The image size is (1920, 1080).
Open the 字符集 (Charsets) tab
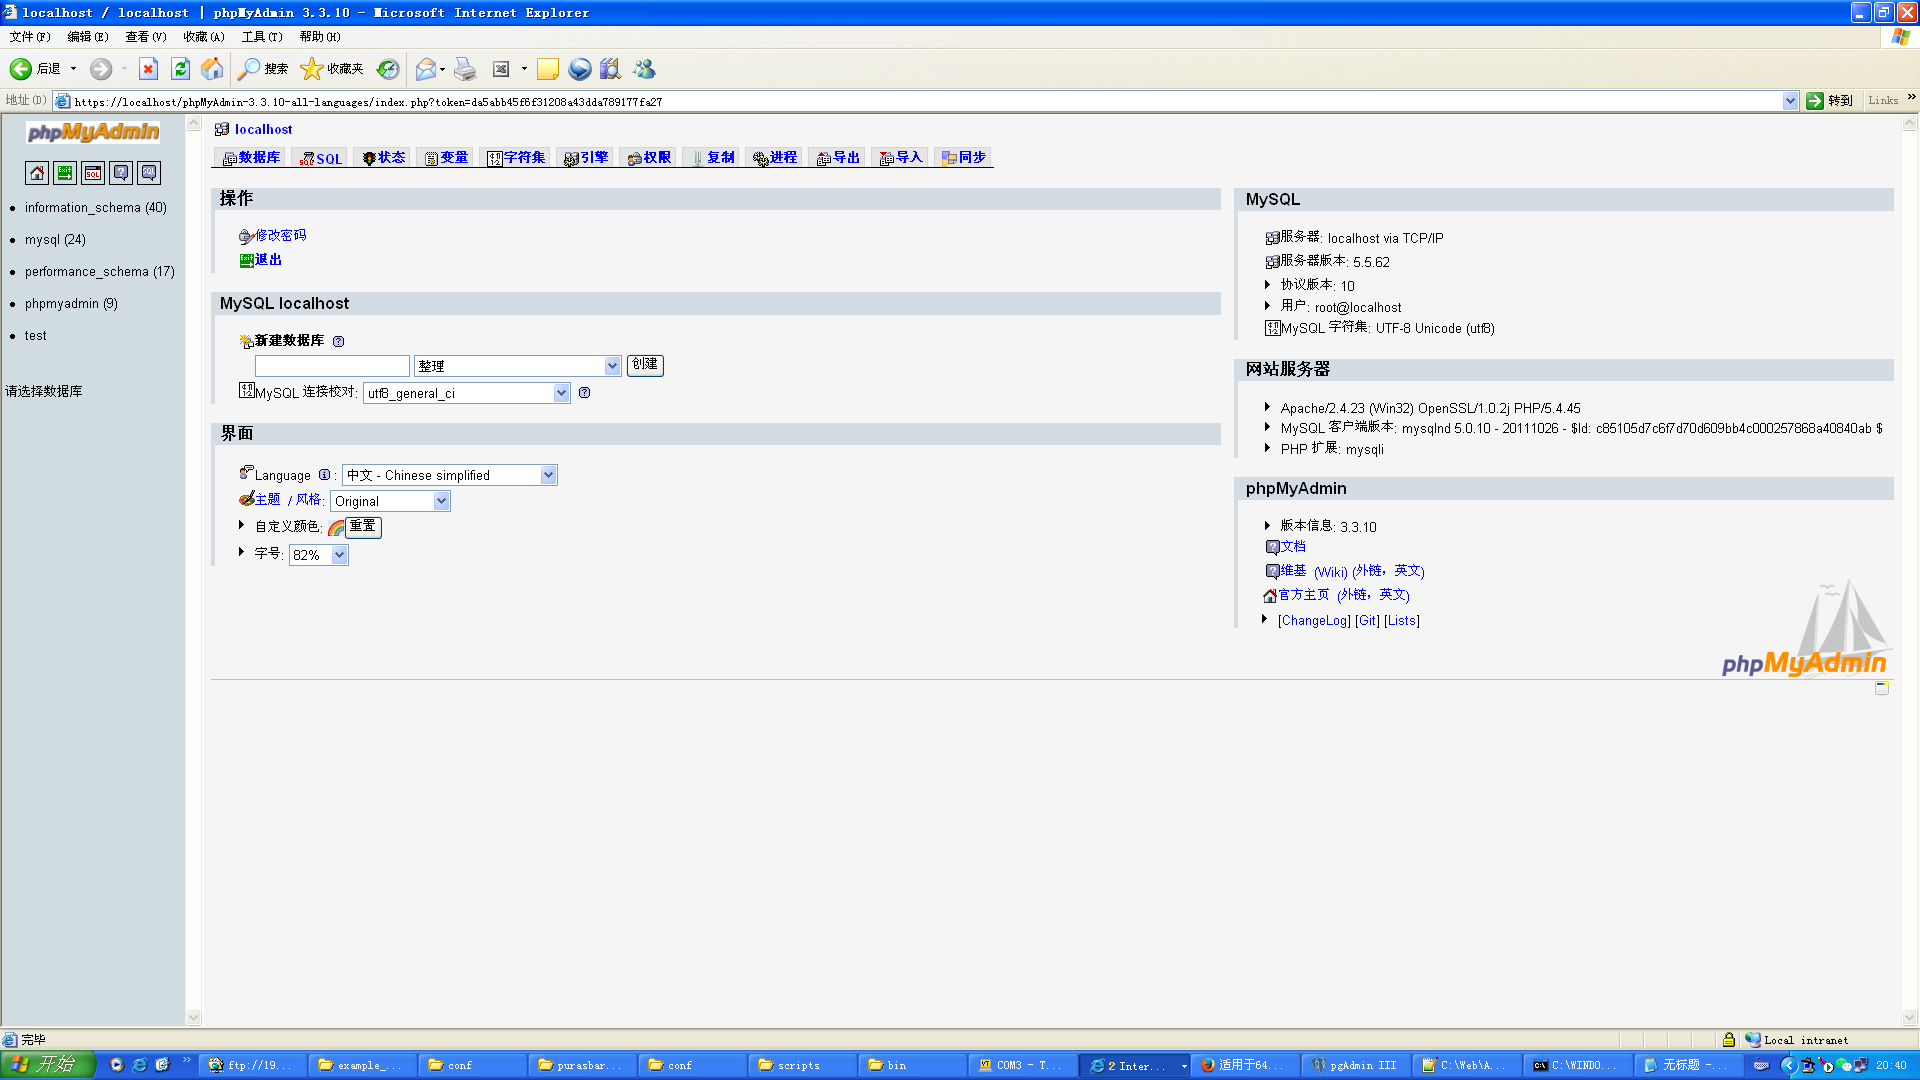(x=516, y=158)
